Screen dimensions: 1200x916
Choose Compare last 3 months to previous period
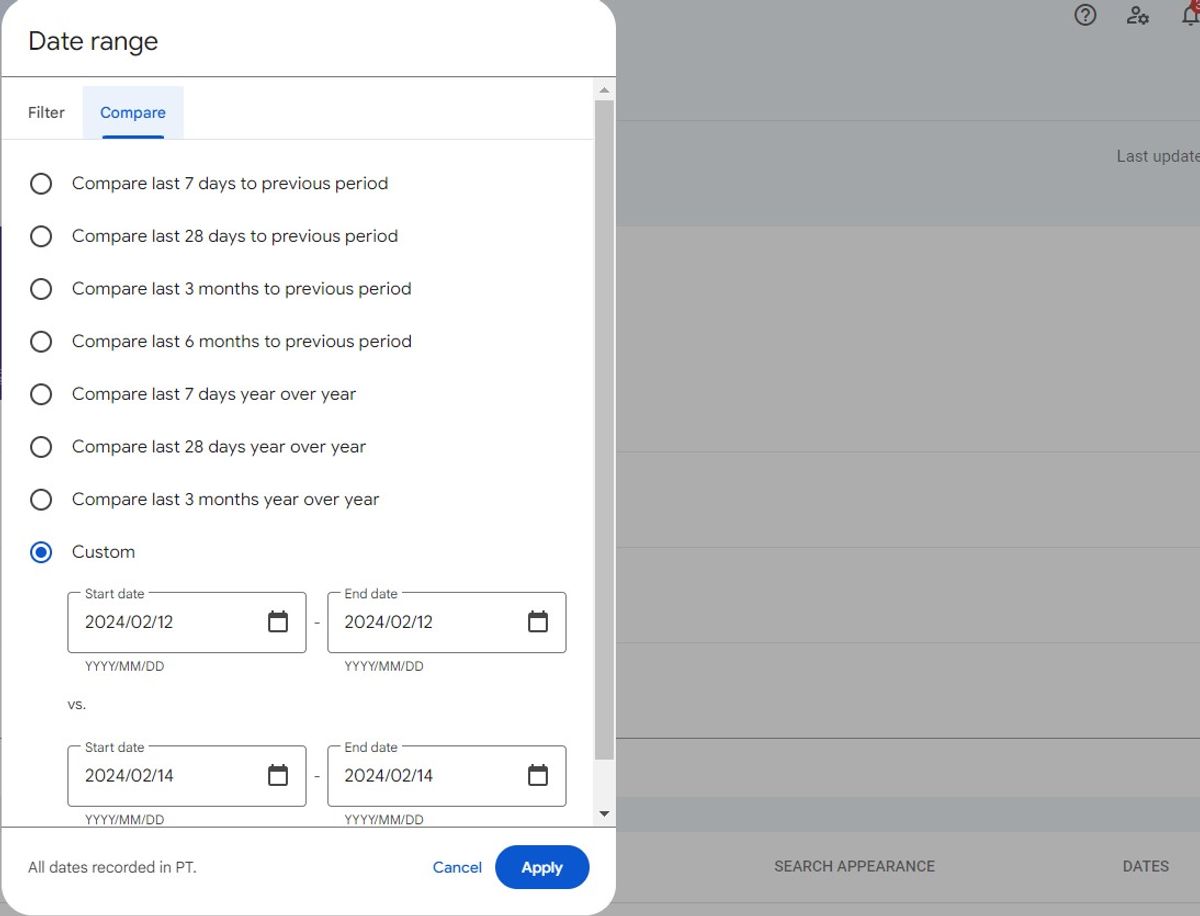[x=41, y=289]
